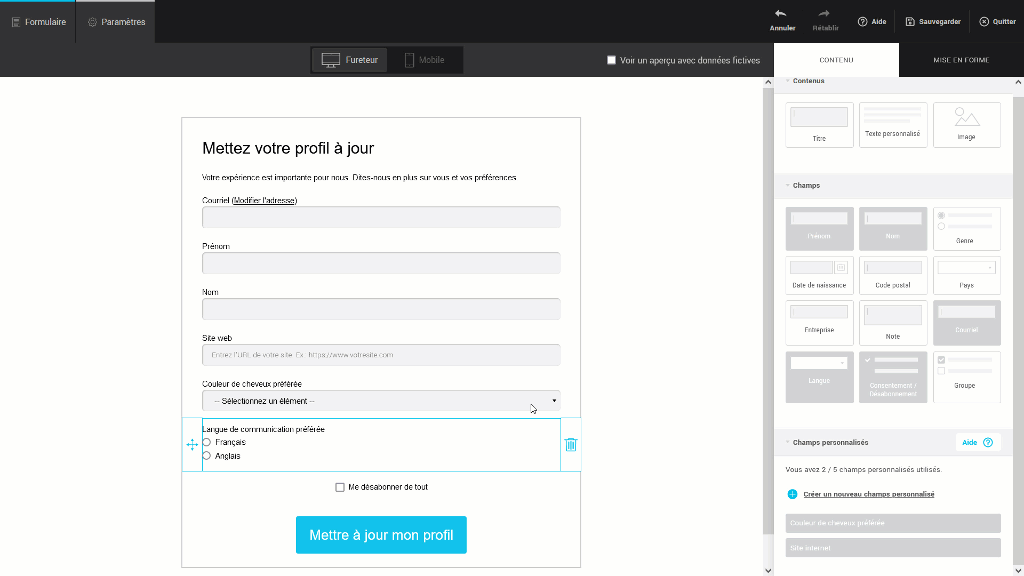Click the Site web input field
The width and height of the screenshot is (1024, 576).
[x=381, y=355]
